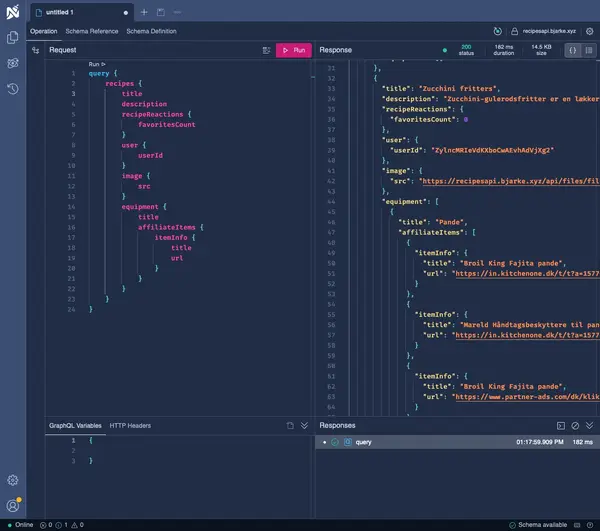Click the 14.5 KB size value
Image resolution: width=600 pixels, height=531 pixels.
pyautogui.click(x=541, y=50)
